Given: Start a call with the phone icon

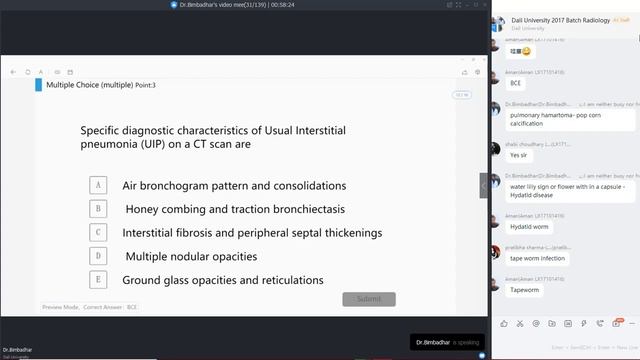Looking at the screenshot, I should coord(600,323).
